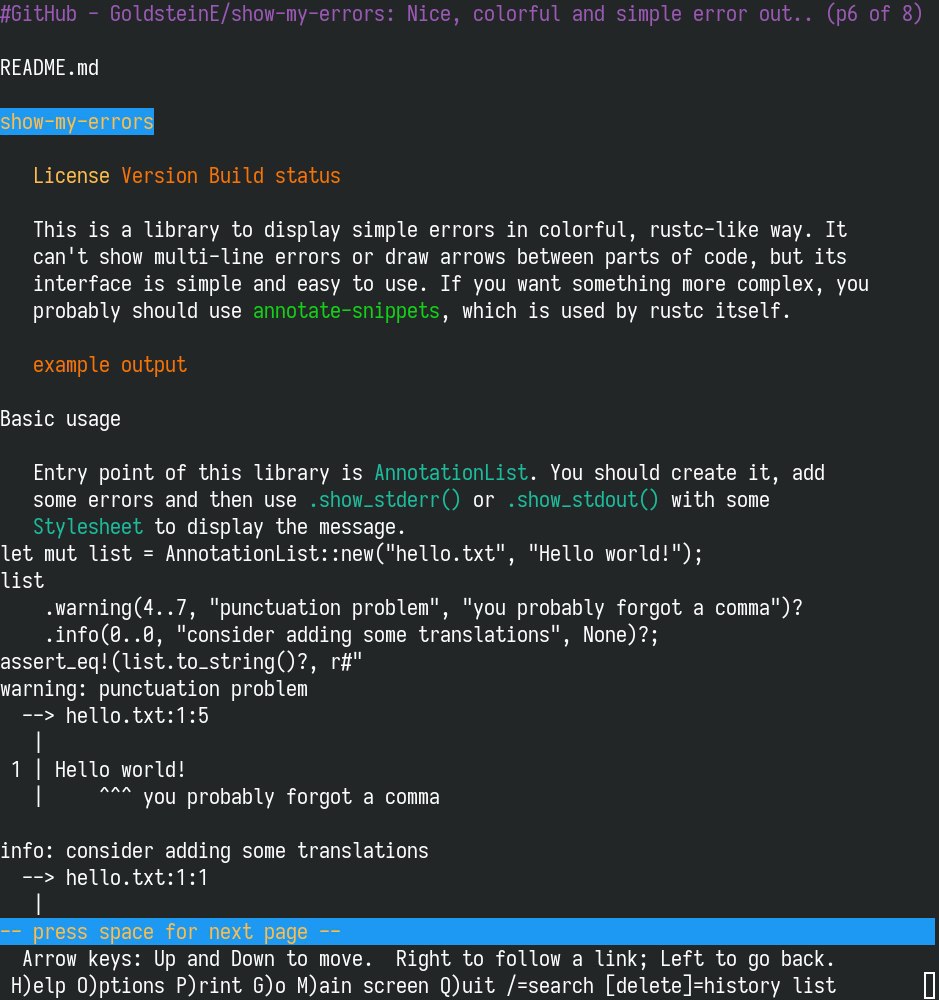Open the License badge link

coord(71,175)
